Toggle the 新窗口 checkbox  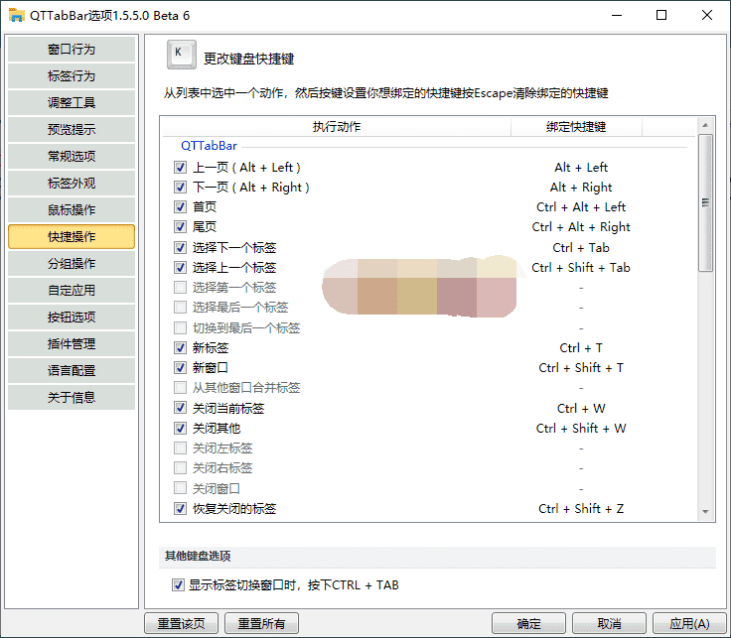point(180,368)
